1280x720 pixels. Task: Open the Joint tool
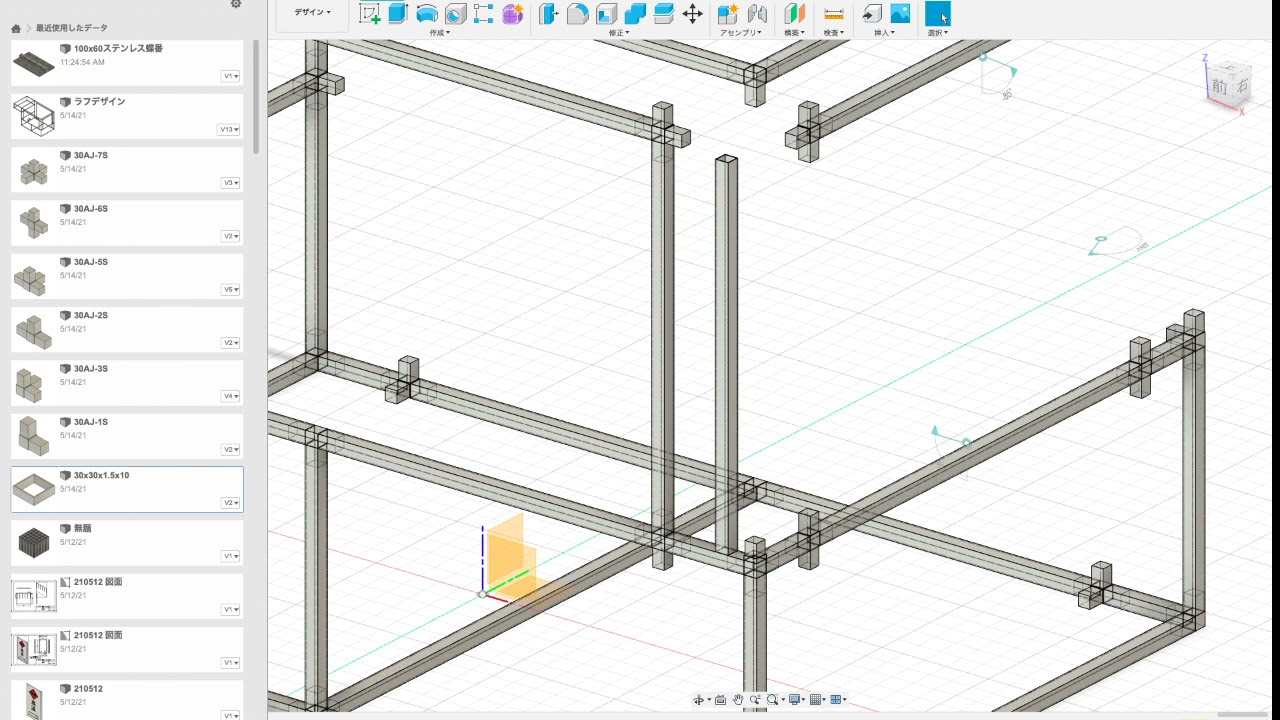coord(757,14)
